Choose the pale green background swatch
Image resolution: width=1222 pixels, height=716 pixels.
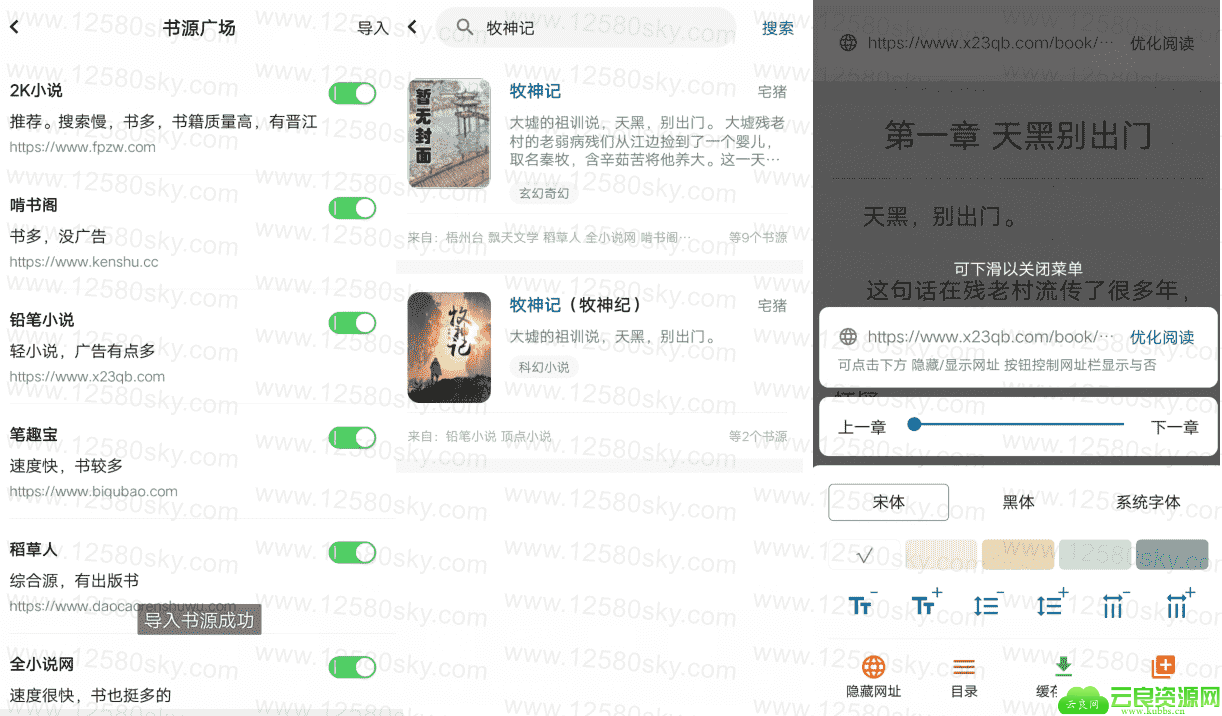click(1095, 555)
